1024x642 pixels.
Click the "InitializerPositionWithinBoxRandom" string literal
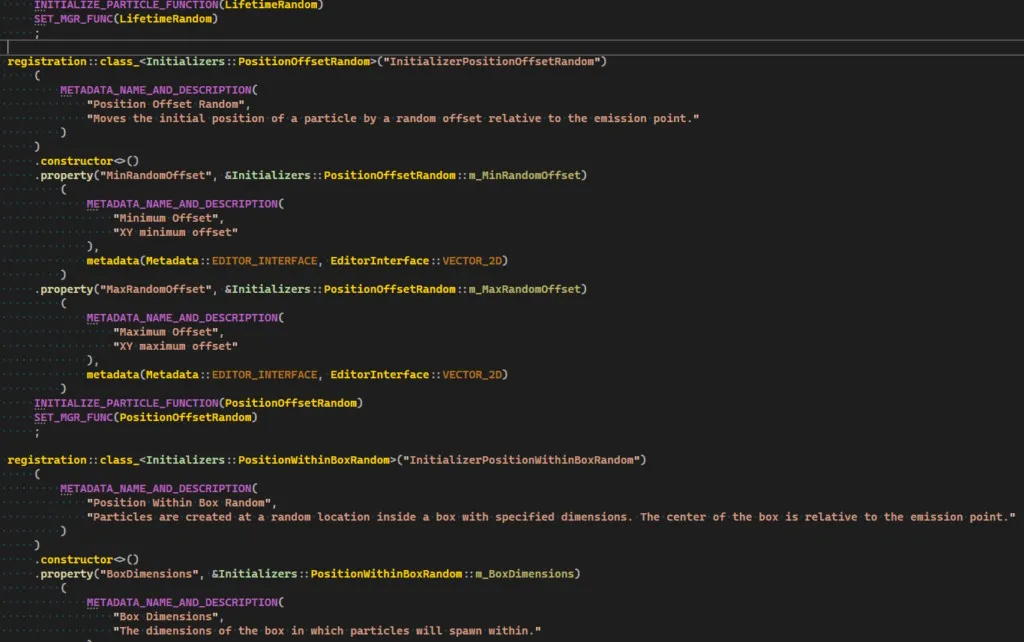pyautogui.click(x=521, y=460)
